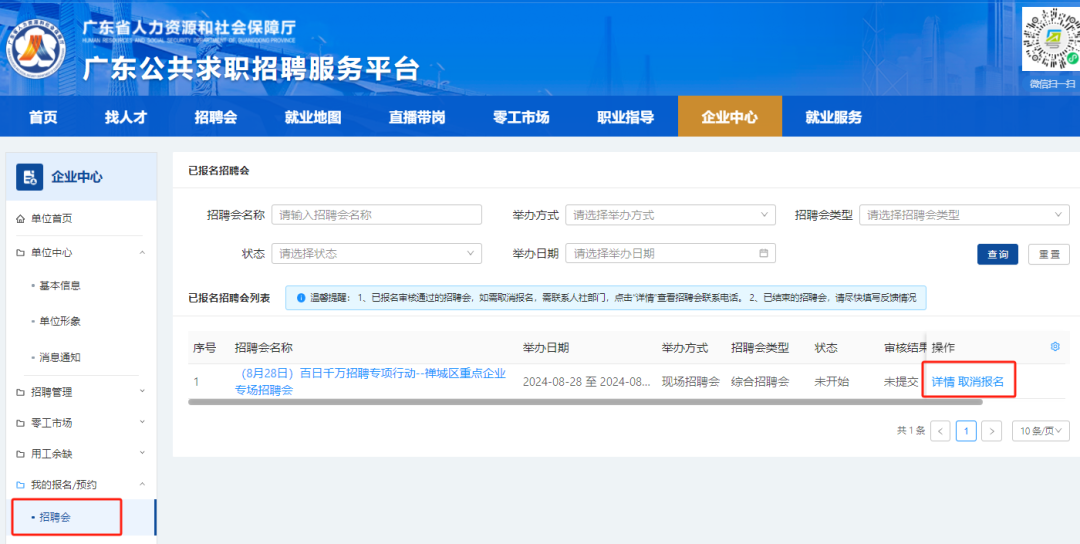Image resolution: width=1080 pixels, height=544 pixels.
Task: Open the 零工市场 top navigation tab
Action: (x=521, y=116)
